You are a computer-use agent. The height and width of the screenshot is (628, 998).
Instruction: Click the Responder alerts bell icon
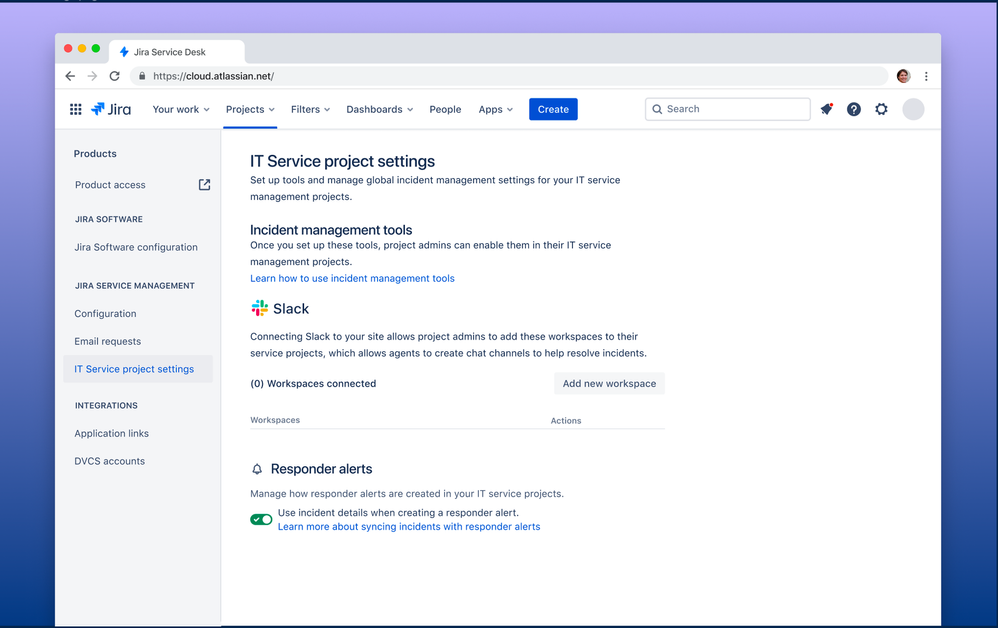[257, 469]
